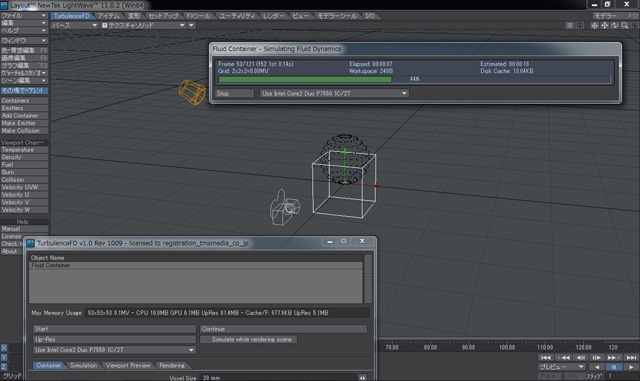Open the device dropdown in TurbulenceFD window
The width and height of the screenshot is (640, 381).
coord(114,350)
